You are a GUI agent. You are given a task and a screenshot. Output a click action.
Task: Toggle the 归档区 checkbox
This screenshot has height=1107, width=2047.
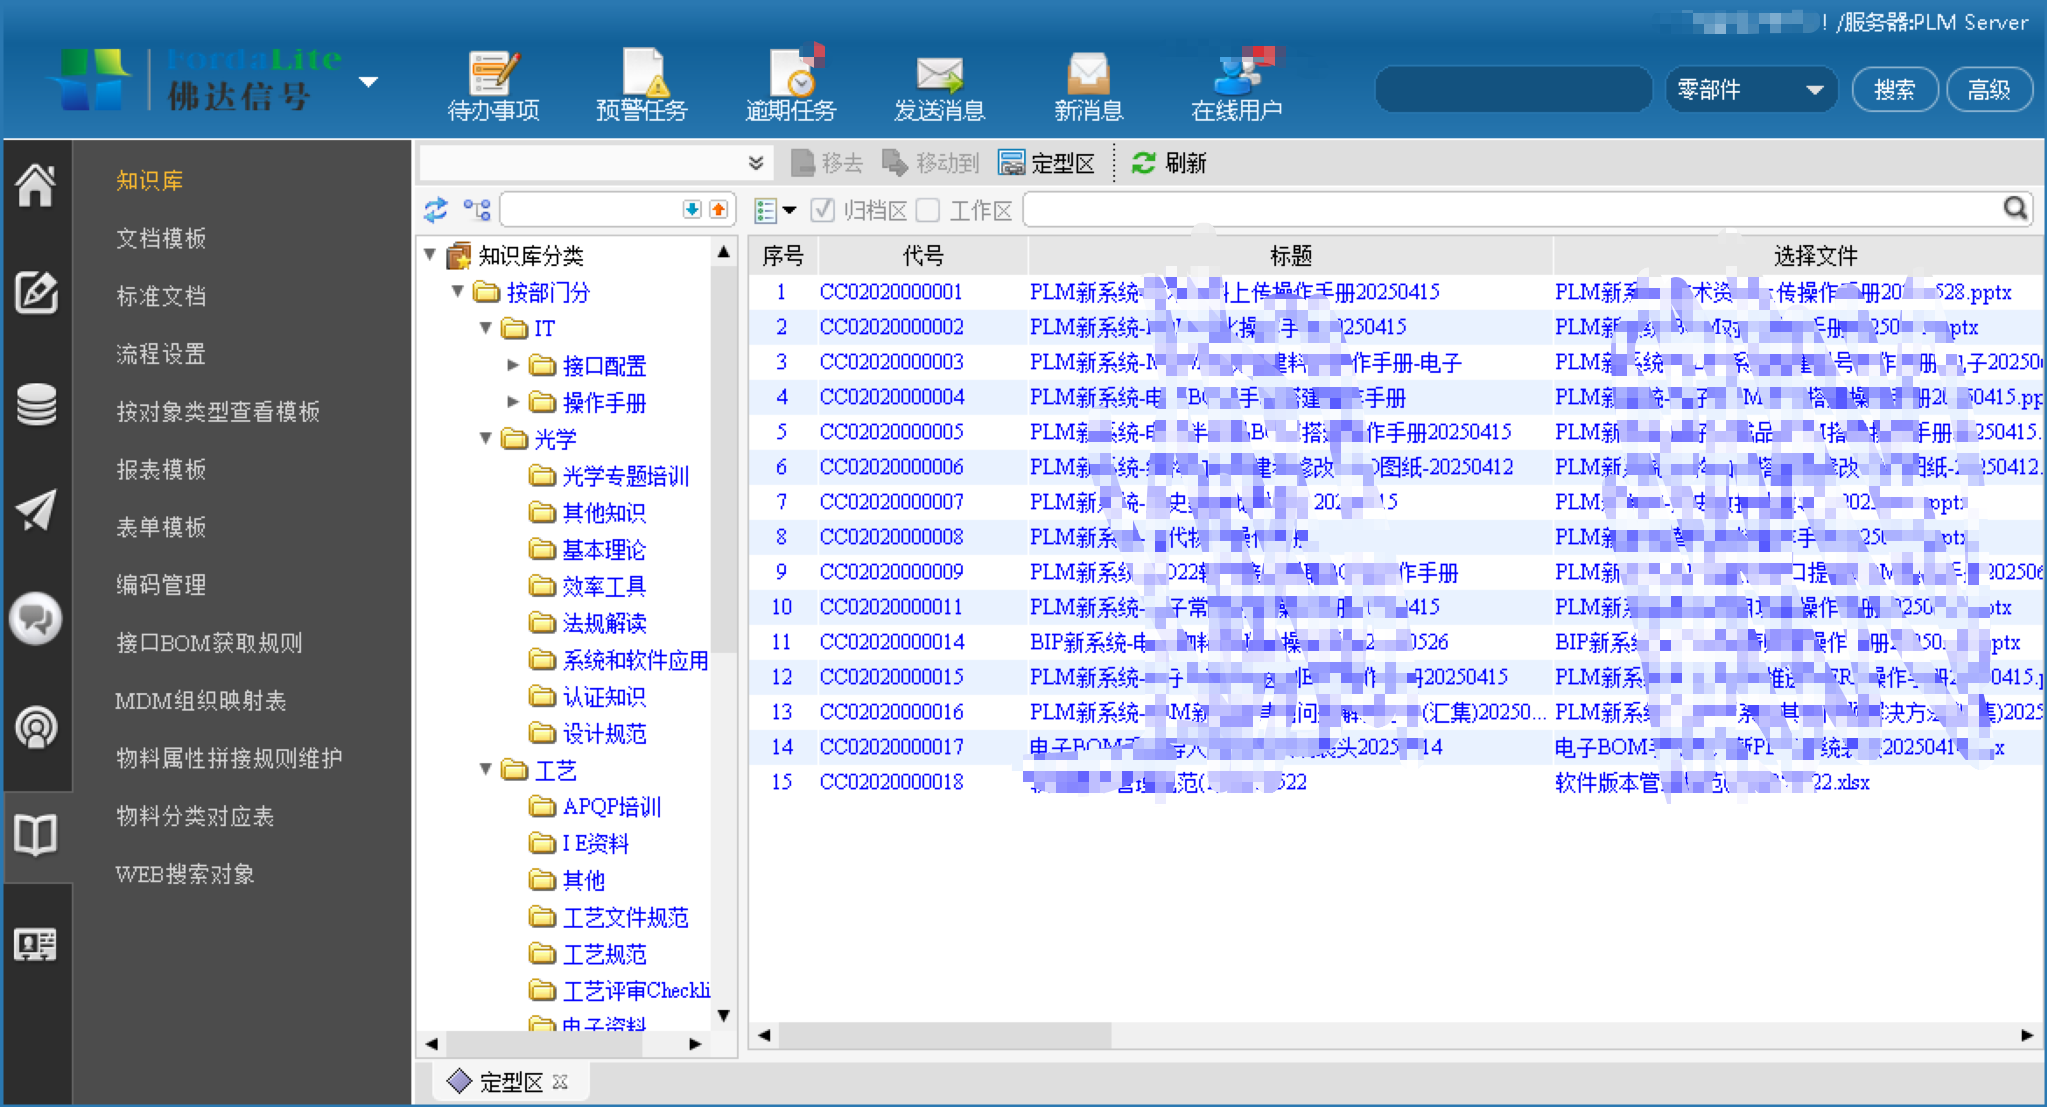pos(823,210)
